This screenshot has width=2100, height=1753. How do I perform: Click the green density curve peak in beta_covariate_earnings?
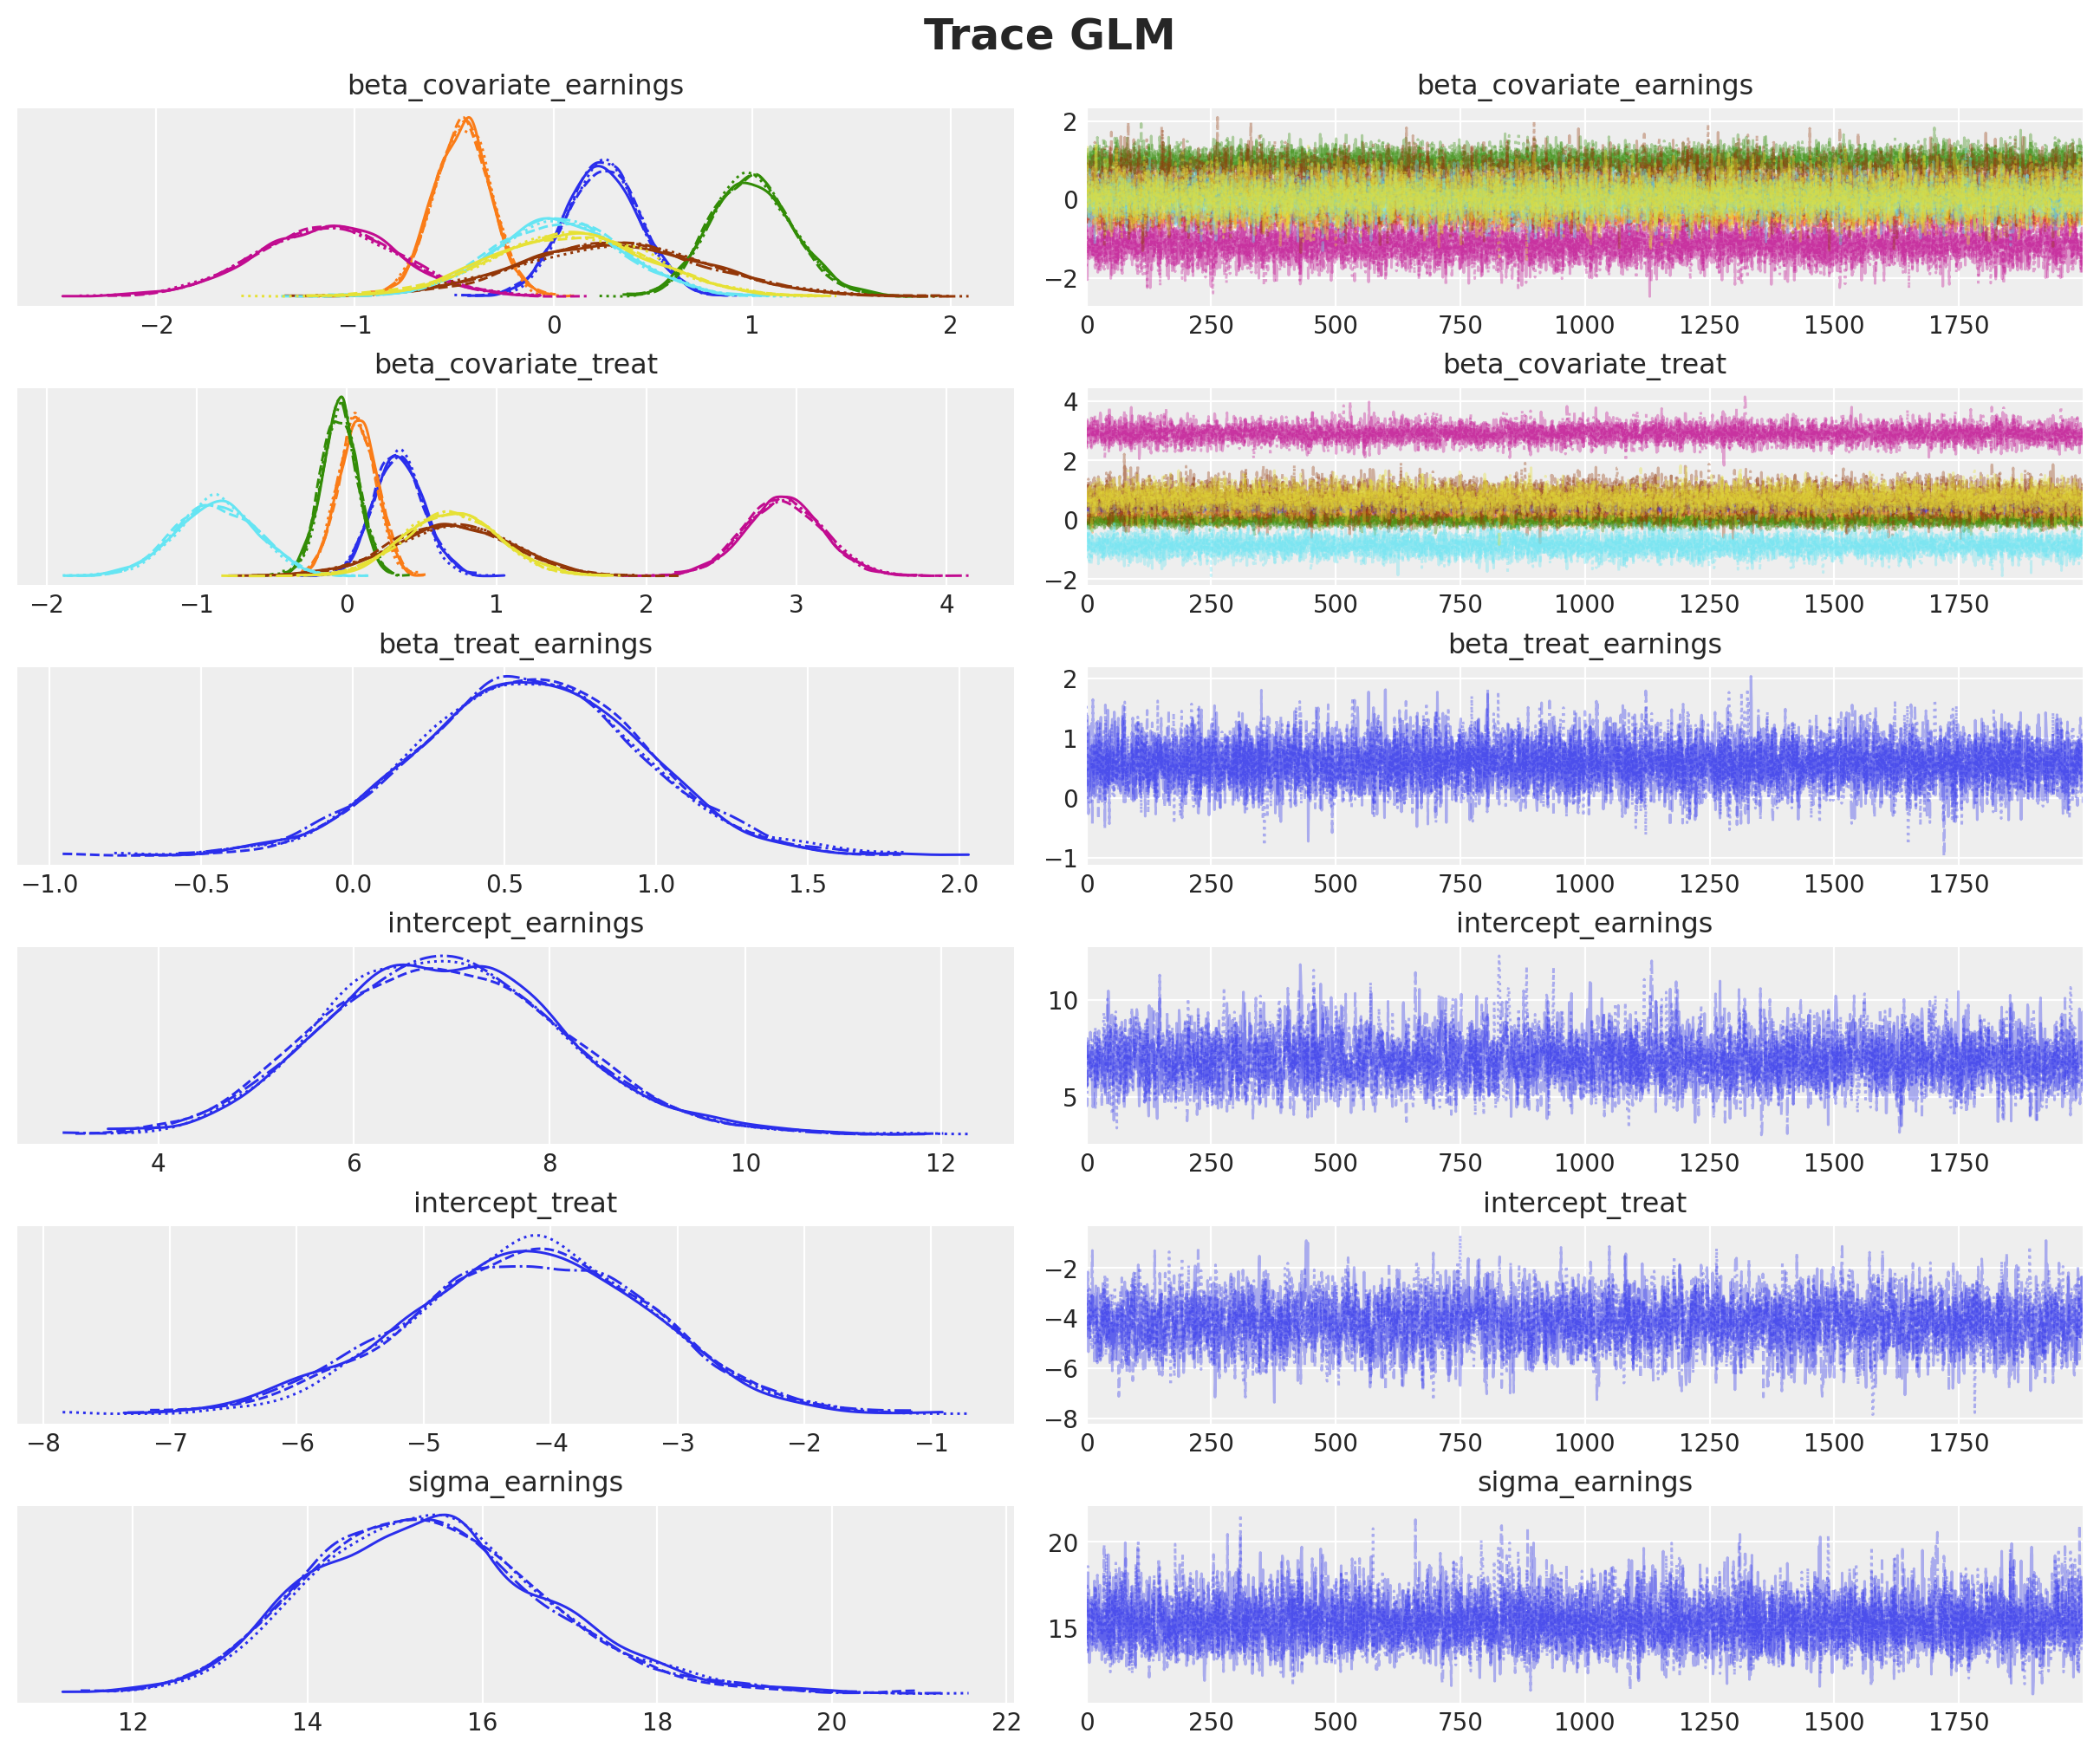pyautogui.click(x=753, y=176)
